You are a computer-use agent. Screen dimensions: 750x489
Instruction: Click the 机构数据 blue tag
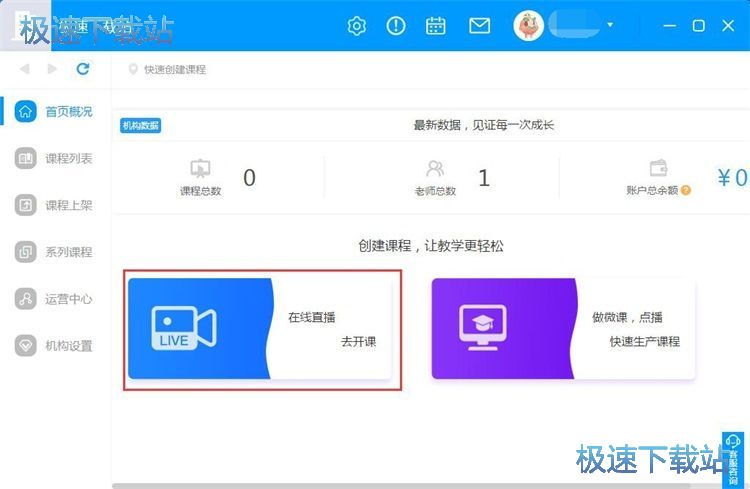point(140,125)
